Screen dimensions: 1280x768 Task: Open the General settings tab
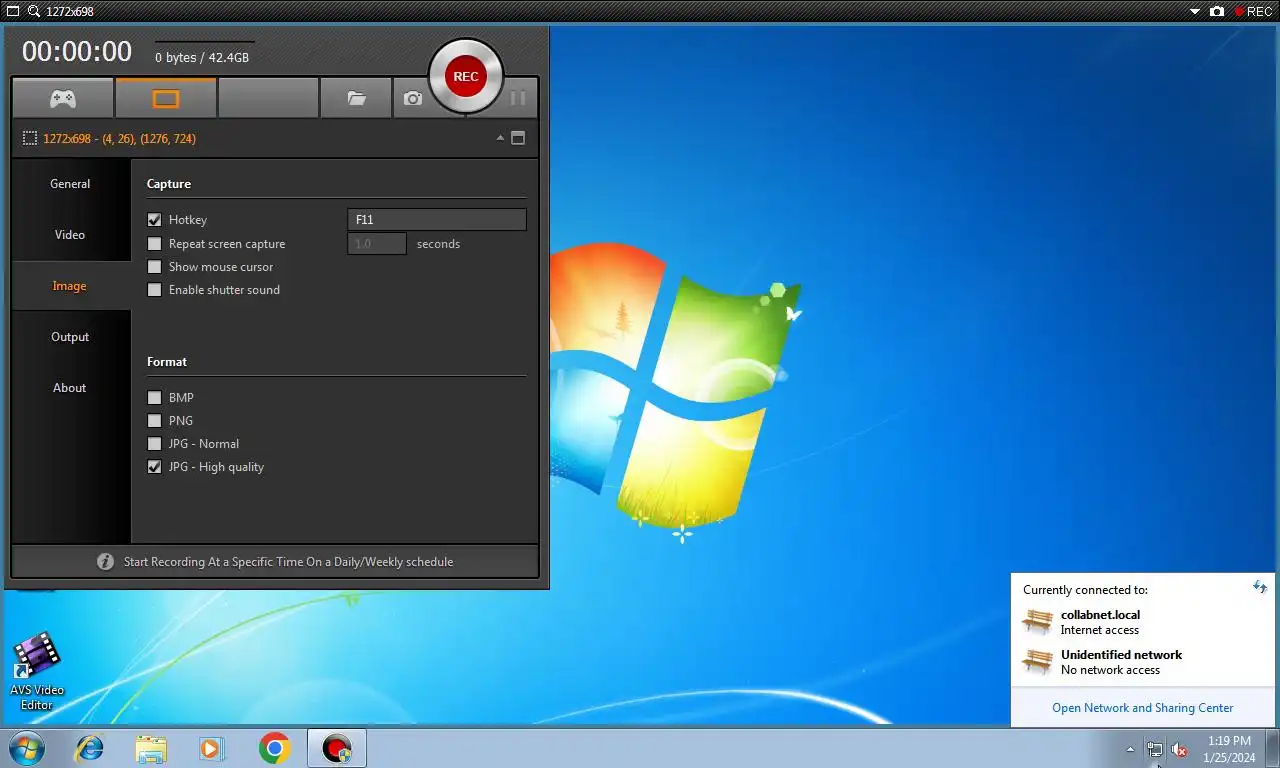pos(70,184)
